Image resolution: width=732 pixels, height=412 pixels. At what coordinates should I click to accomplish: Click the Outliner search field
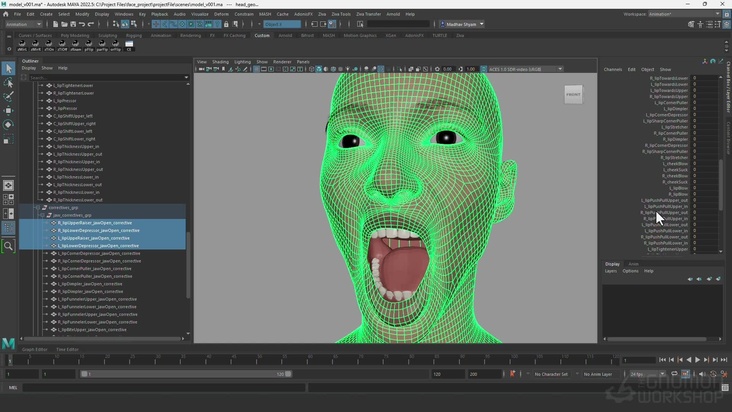point(107,77)
